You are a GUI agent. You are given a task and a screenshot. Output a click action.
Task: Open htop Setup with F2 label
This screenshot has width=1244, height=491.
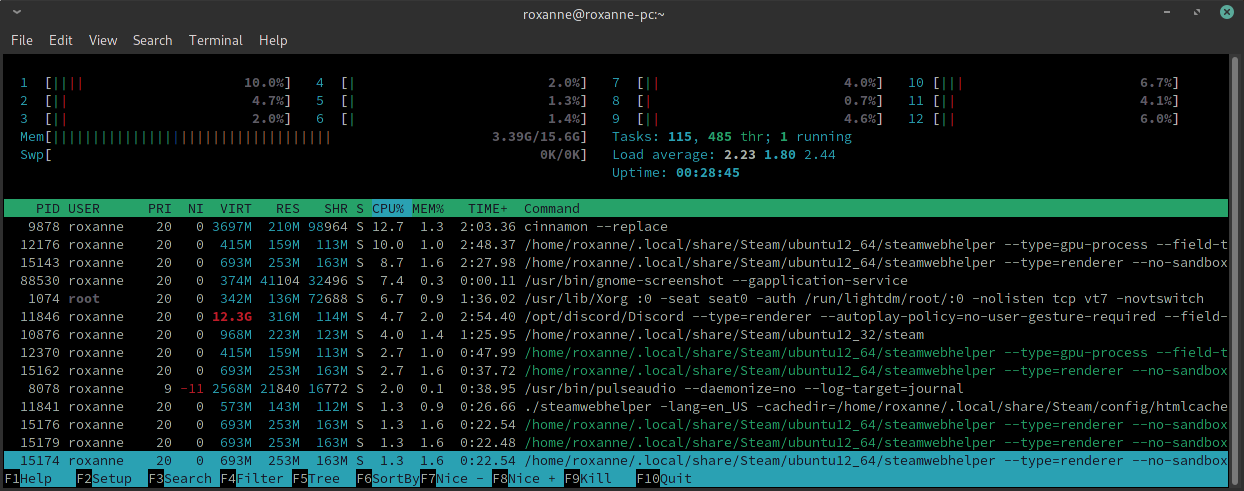(102, 479)
